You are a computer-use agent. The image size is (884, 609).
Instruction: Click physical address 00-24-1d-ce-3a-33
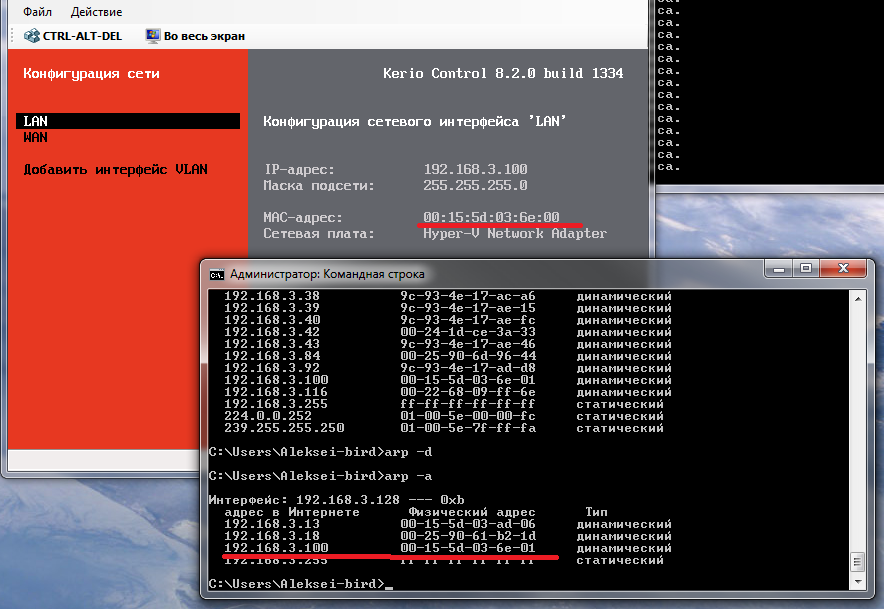pos(468,332)
